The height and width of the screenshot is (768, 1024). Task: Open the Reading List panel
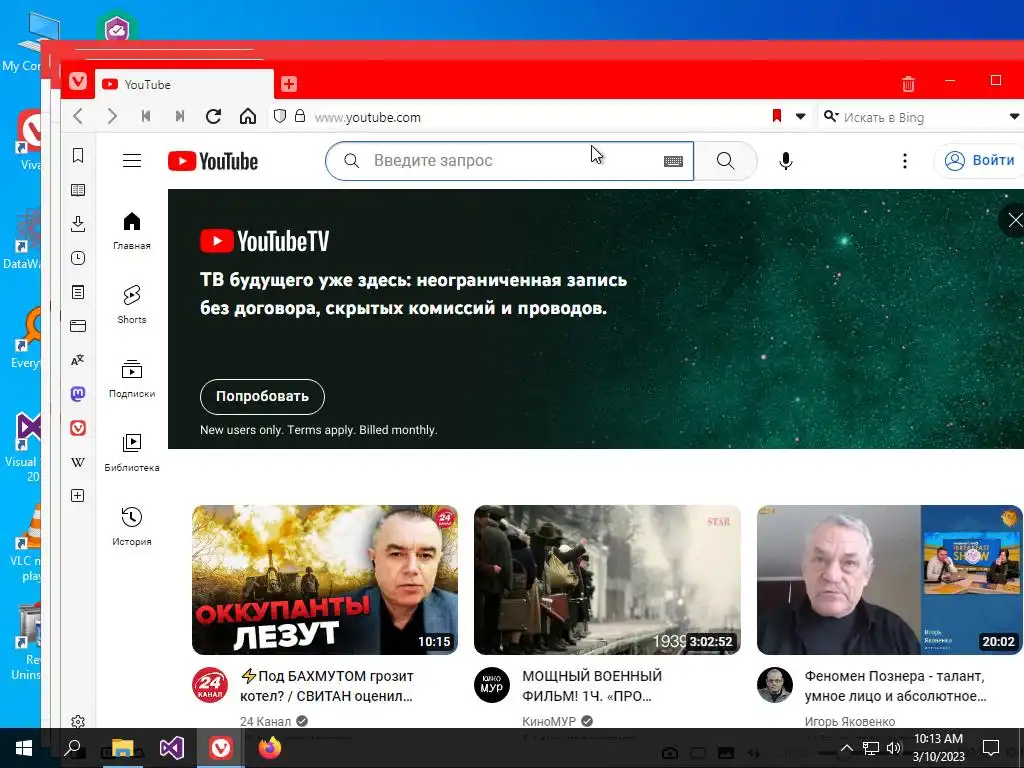pos(78,190)
